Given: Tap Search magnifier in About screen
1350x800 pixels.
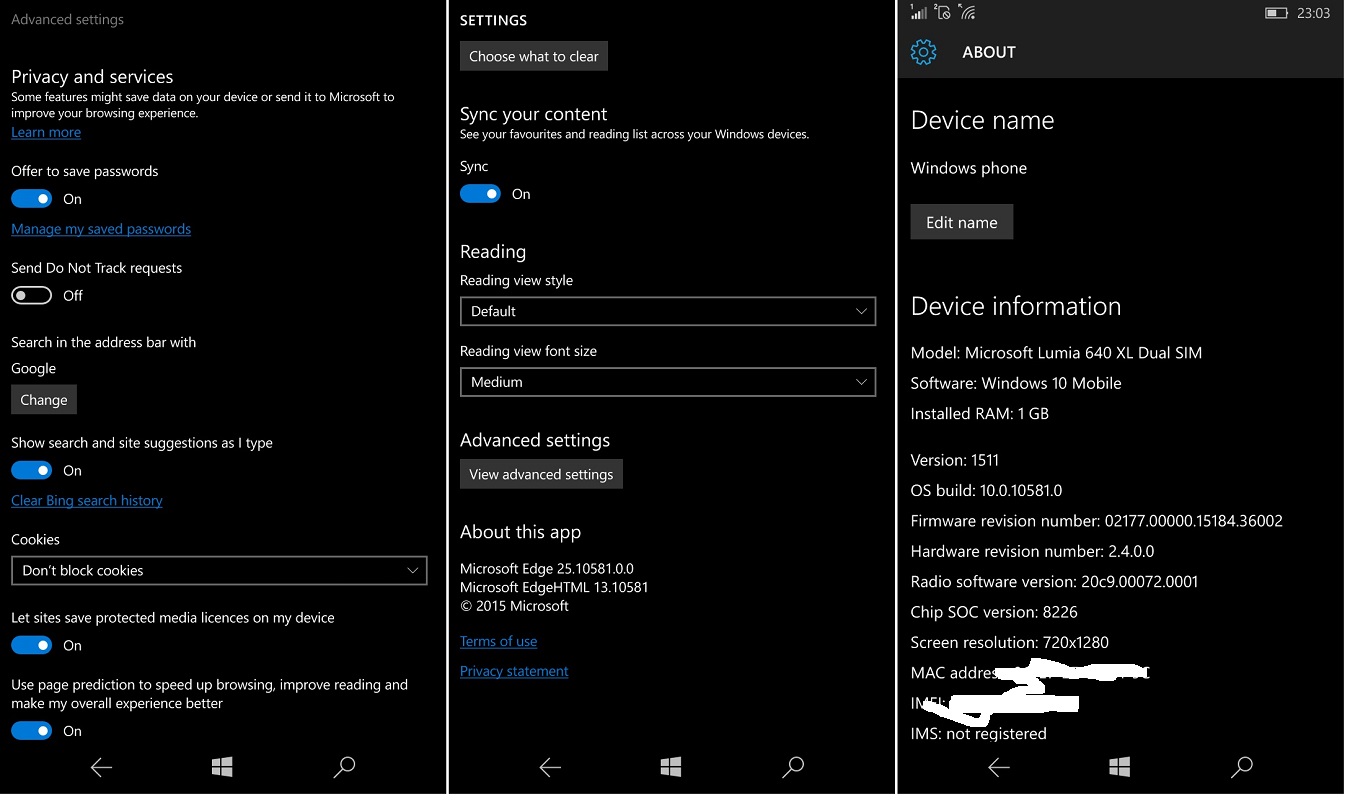Looking at the screenshot, I should 1241,767.
